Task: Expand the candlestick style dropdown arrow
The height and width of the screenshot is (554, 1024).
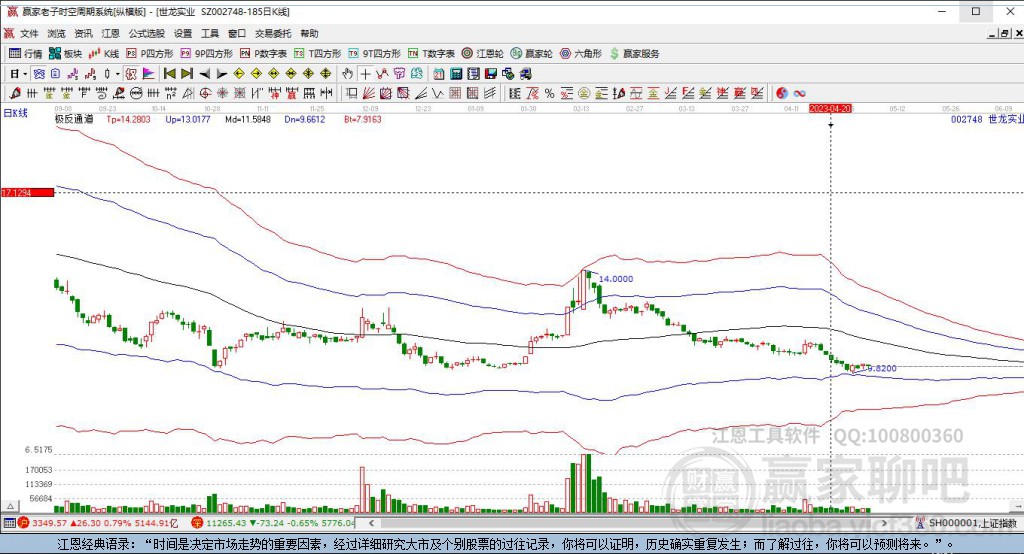Action: (x=118, y=74)
